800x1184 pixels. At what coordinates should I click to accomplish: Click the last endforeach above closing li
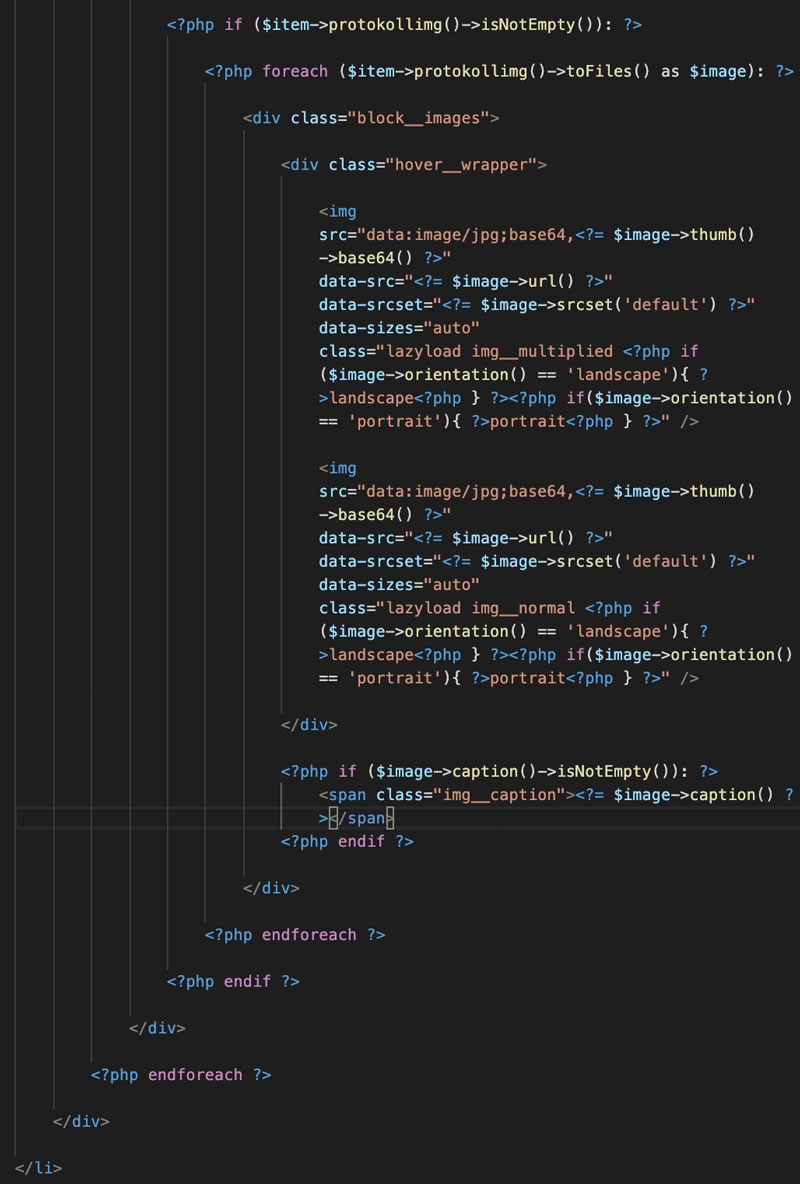[195, 1075]
